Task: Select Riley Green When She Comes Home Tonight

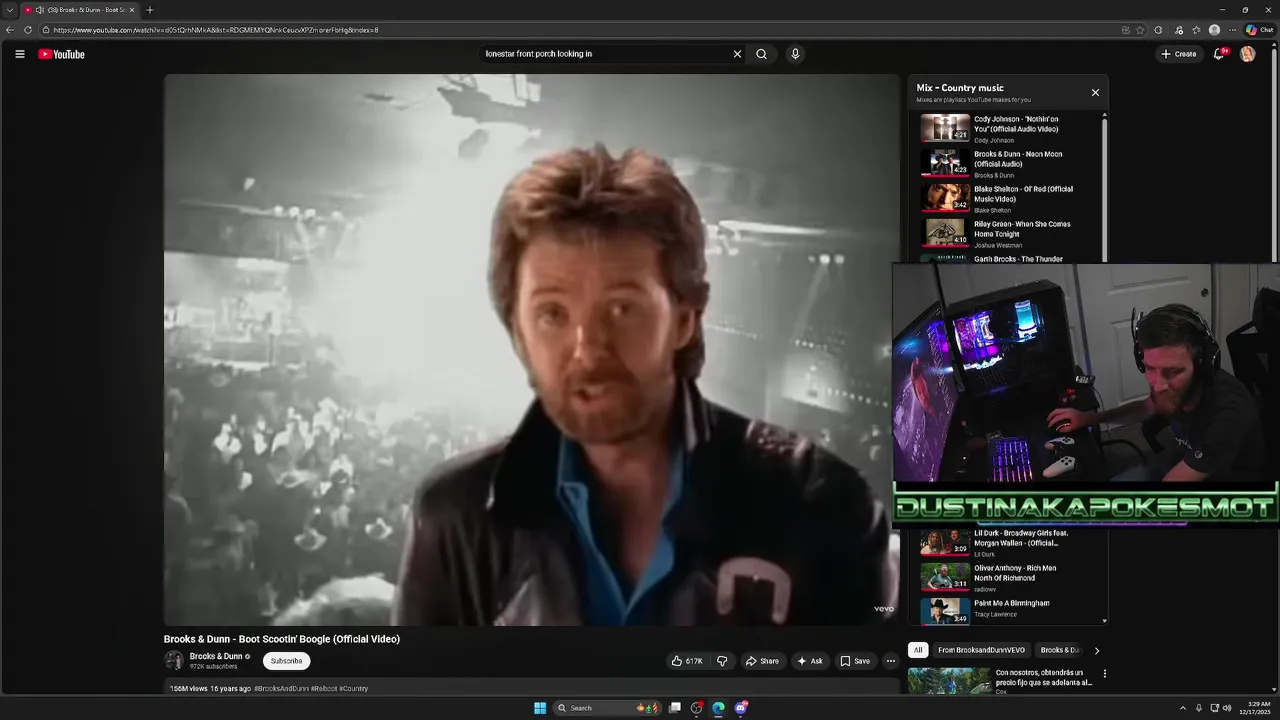Action: click(1010, 233)
